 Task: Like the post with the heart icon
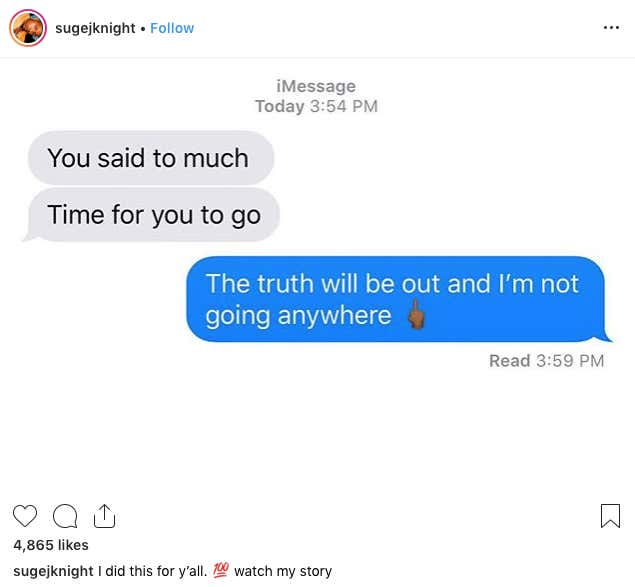coord(25,516)
